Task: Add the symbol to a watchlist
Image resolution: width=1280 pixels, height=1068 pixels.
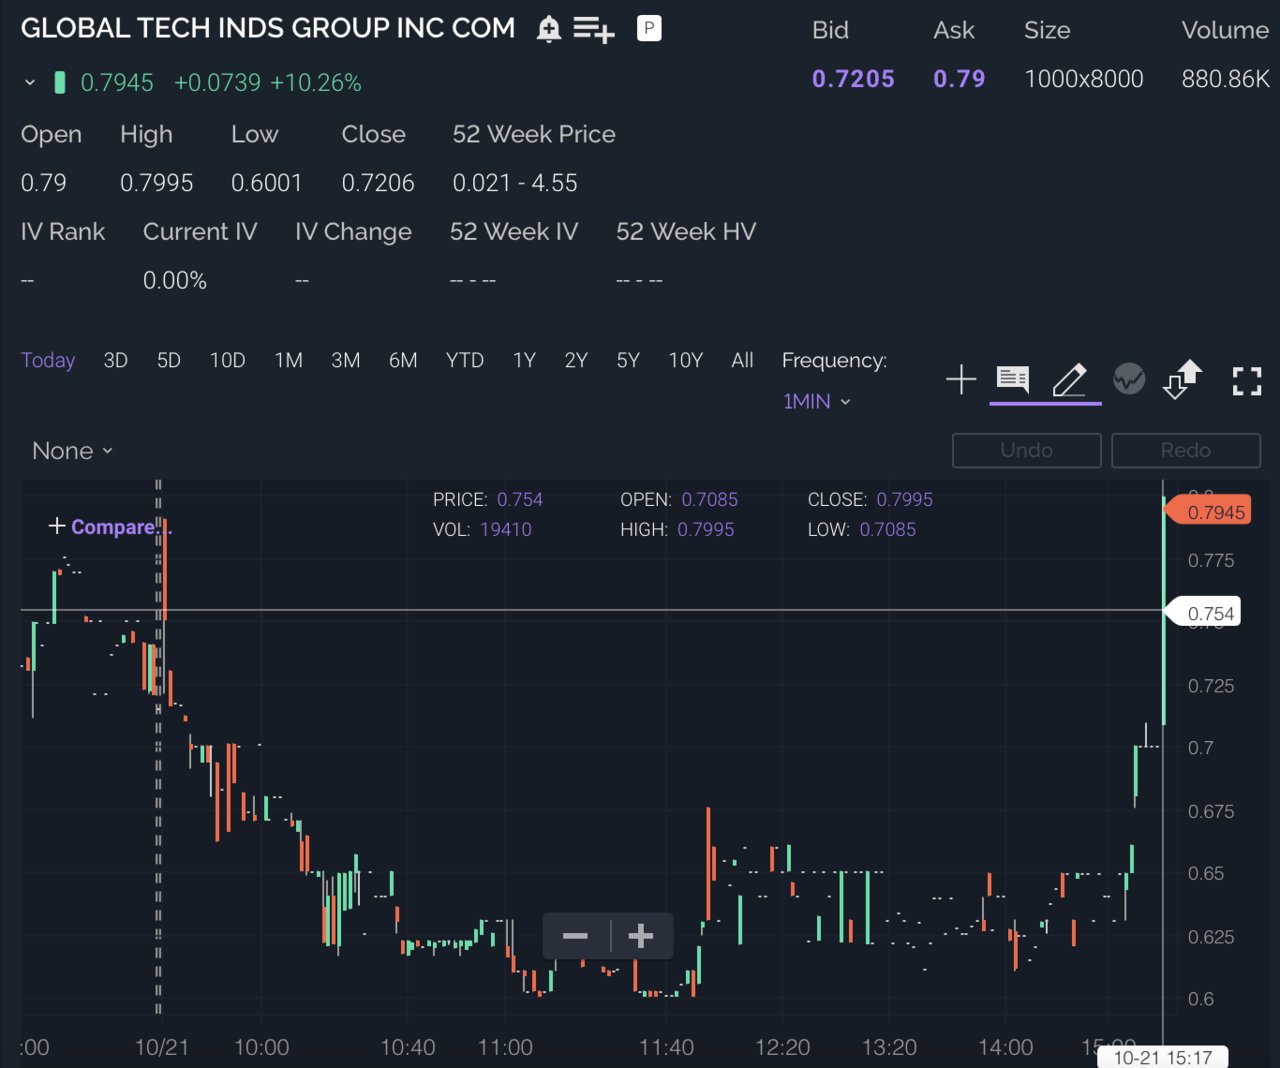Action: pos(594,30)
